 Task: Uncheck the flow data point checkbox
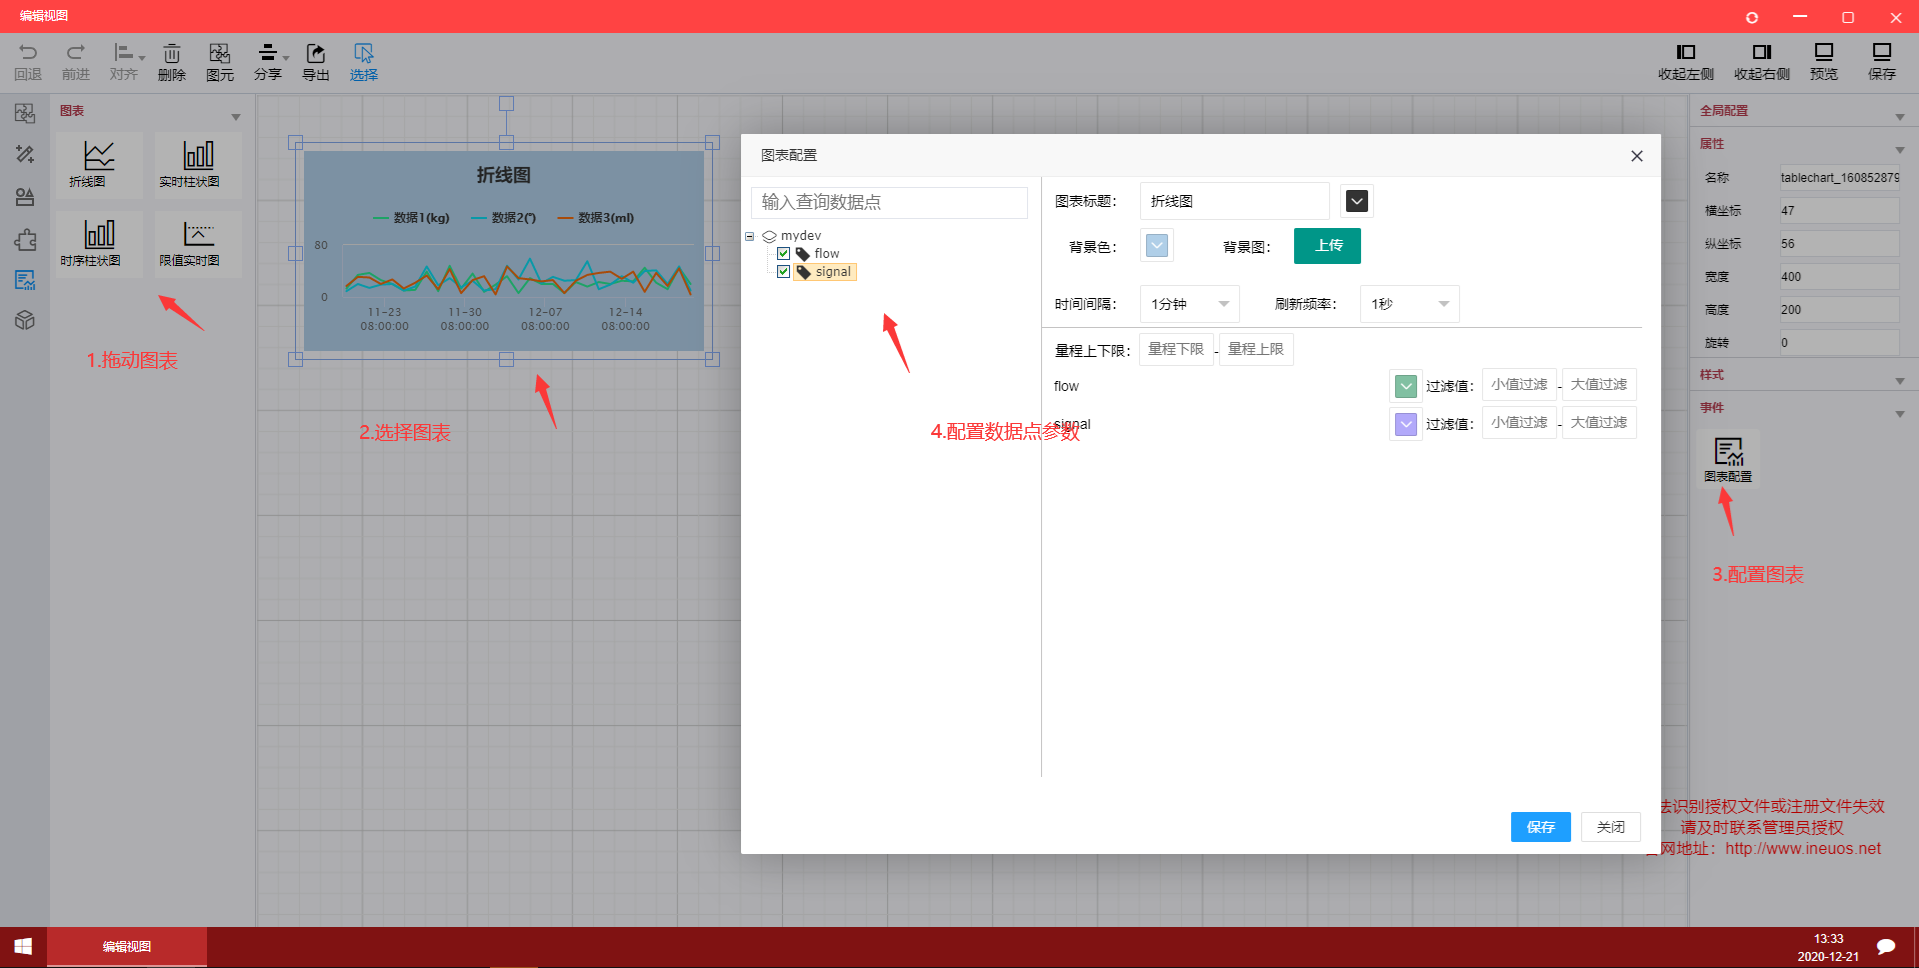[x=784, y=254]
